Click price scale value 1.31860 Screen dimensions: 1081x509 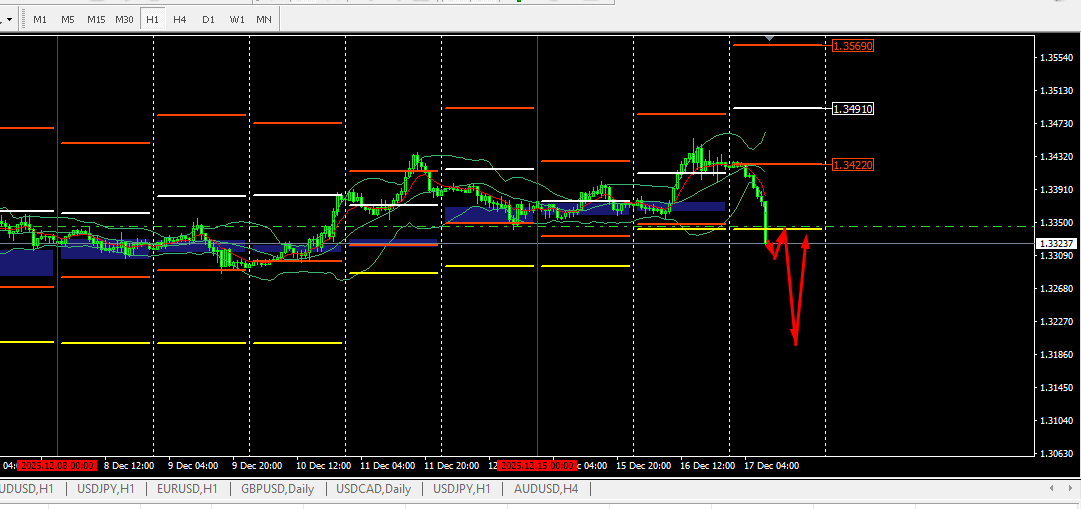tap(1056, 355)
